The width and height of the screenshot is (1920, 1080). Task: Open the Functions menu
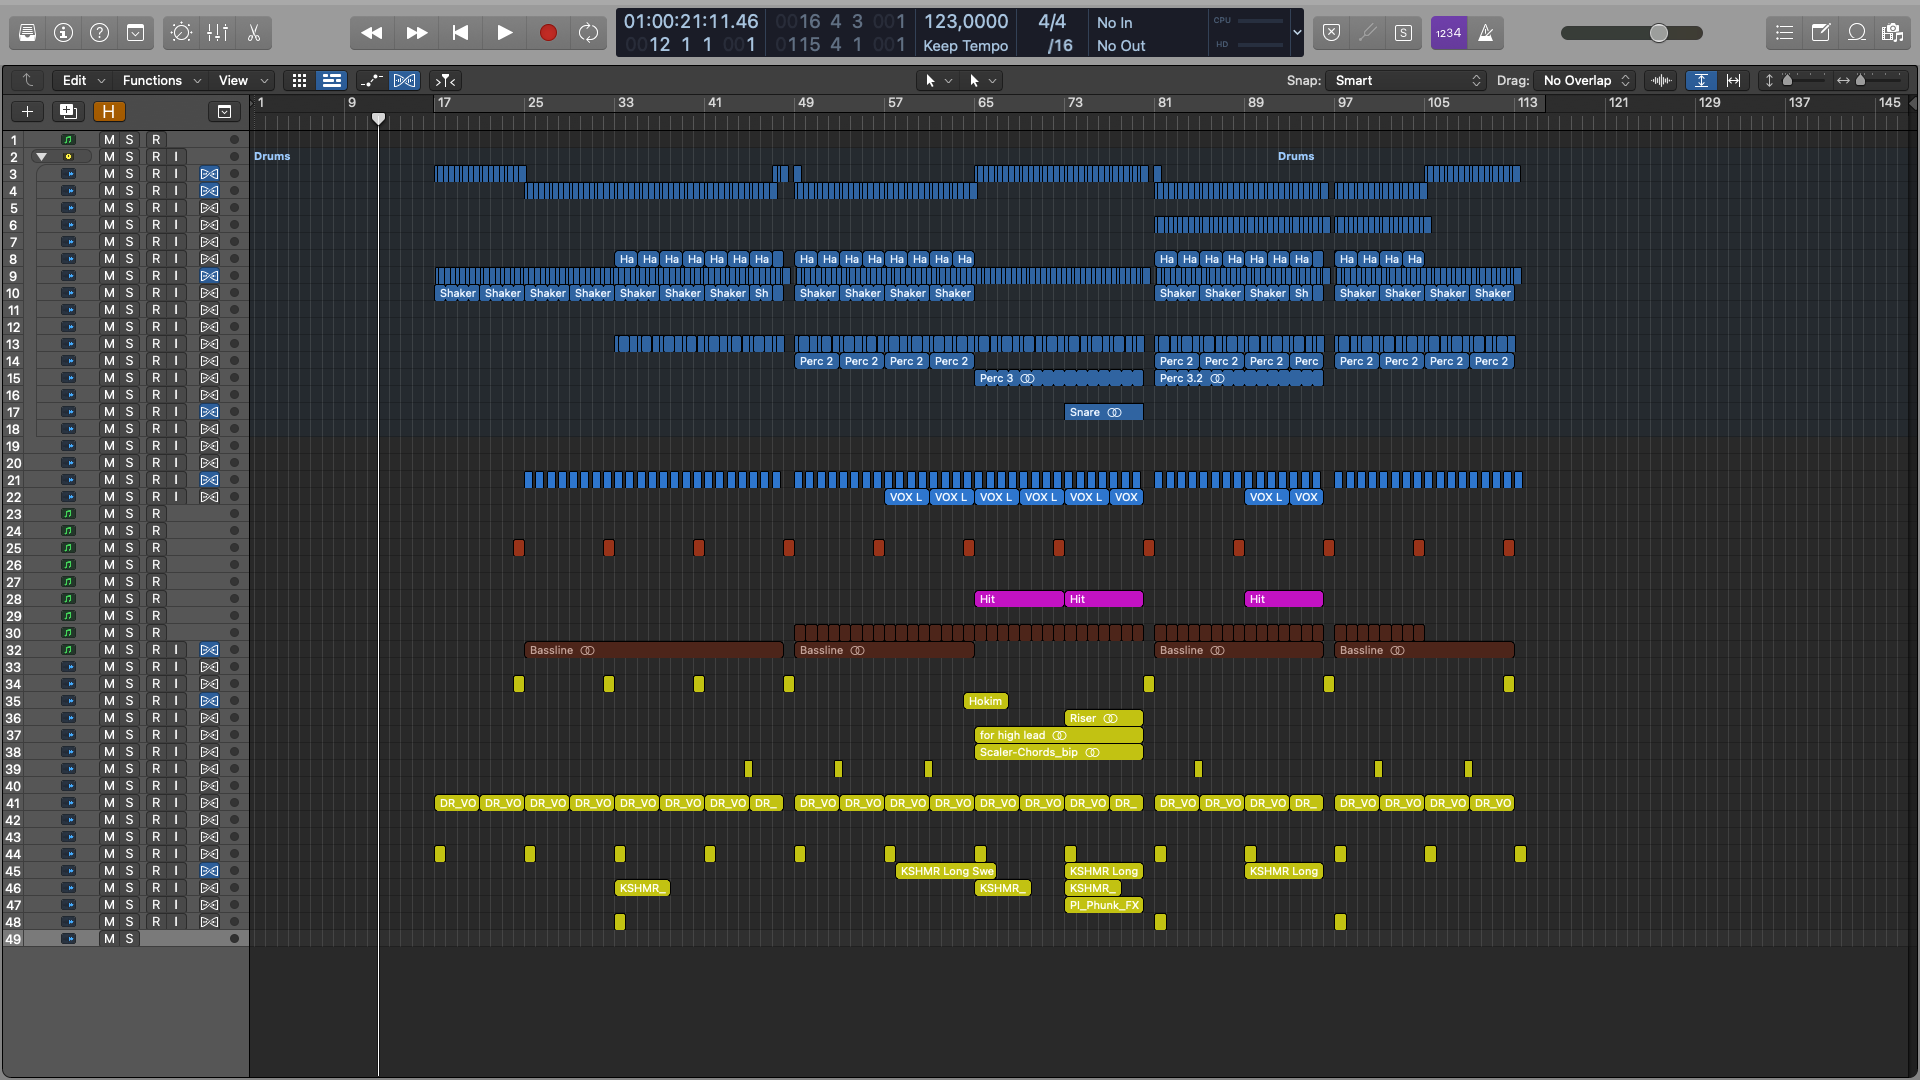[161, 80]
